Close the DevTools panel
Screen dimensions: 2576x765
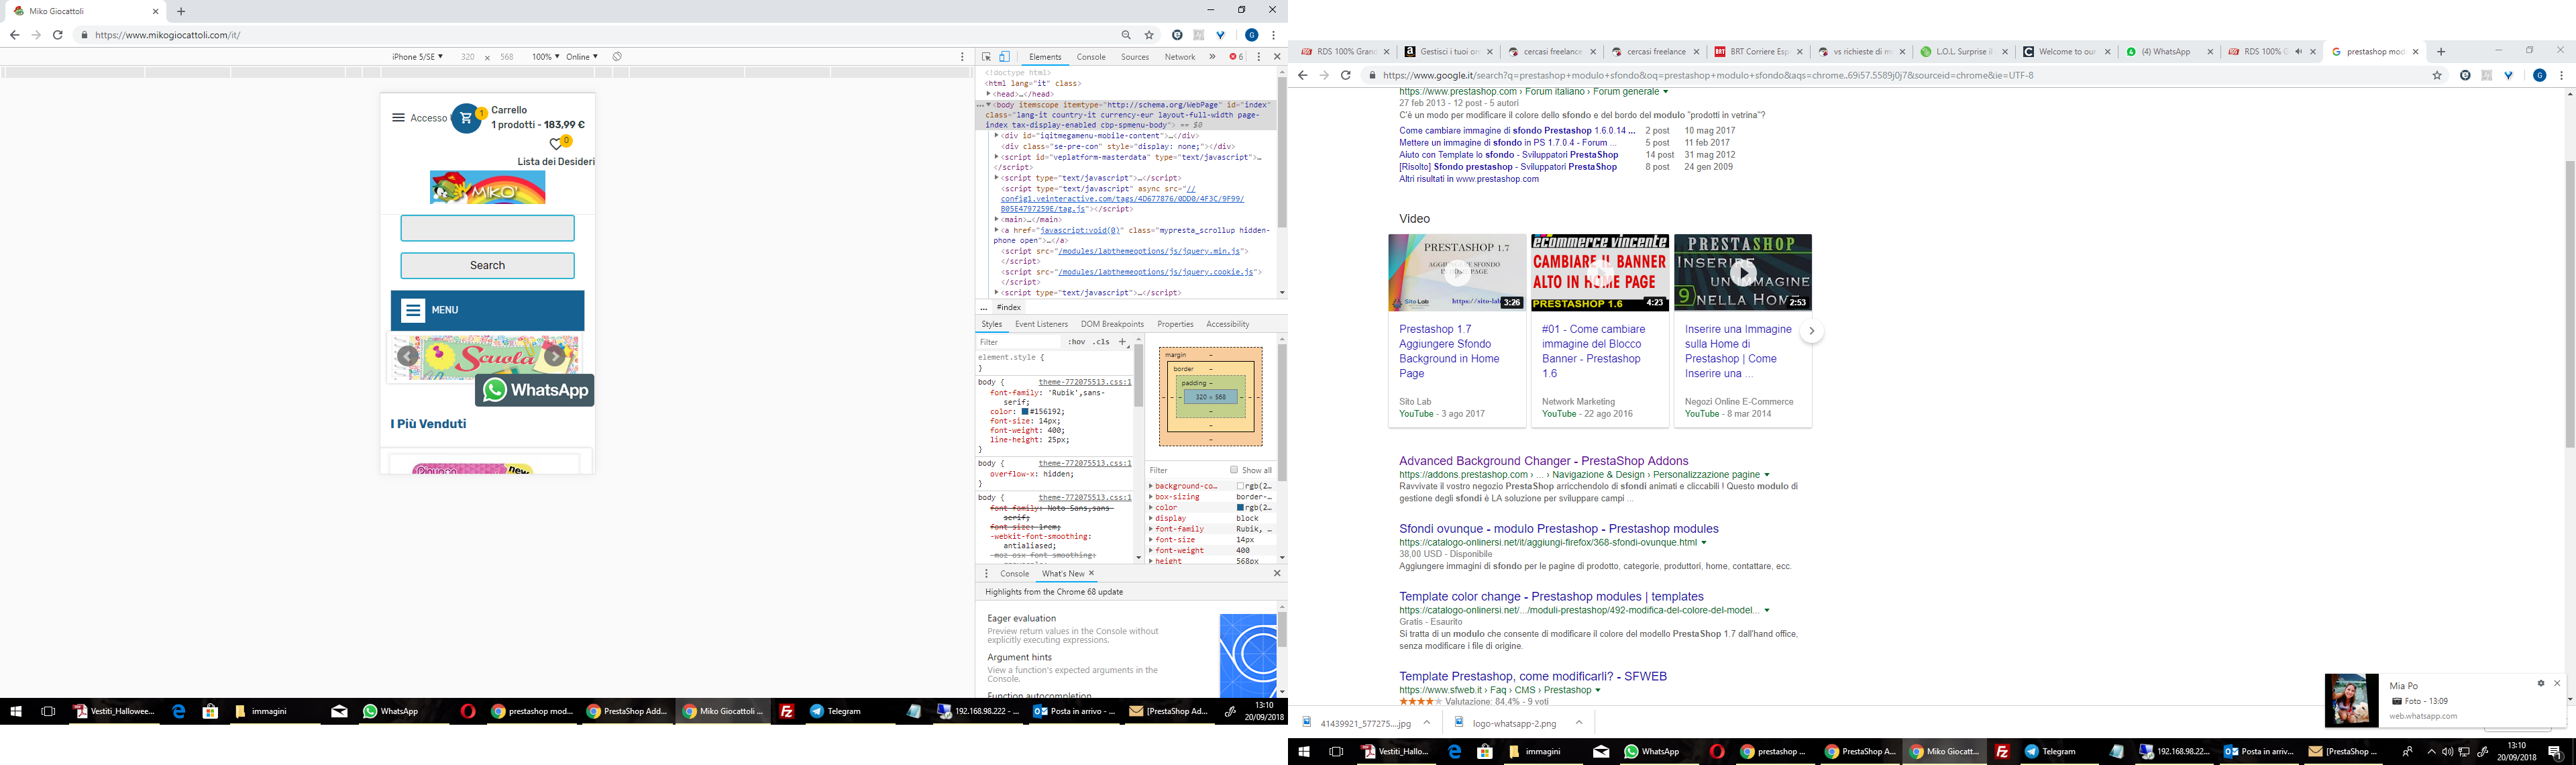click(1277, 57)
